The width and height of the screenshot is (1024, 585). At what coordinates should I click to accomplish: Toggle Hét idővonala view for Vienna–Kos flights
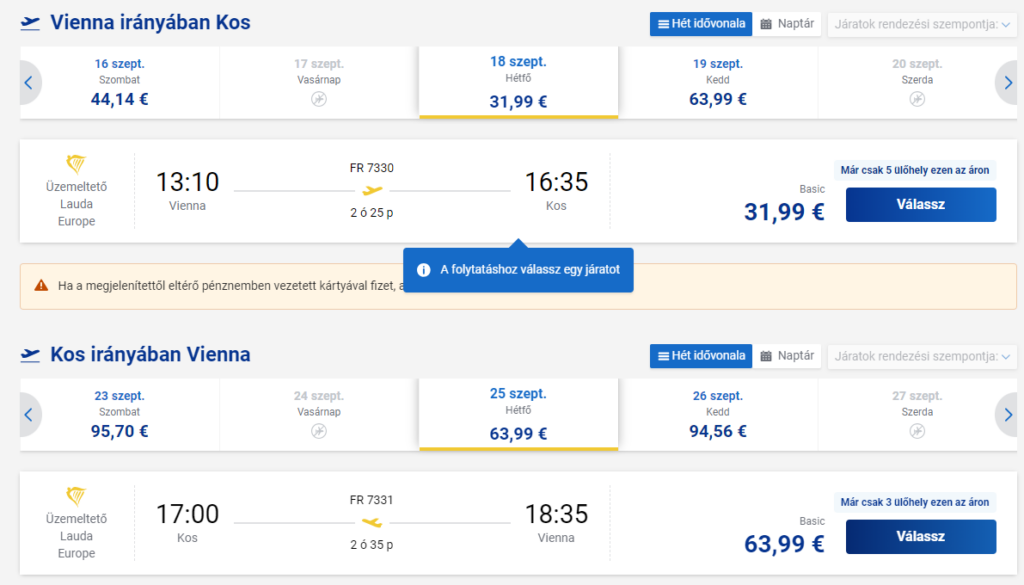point(701,24)
